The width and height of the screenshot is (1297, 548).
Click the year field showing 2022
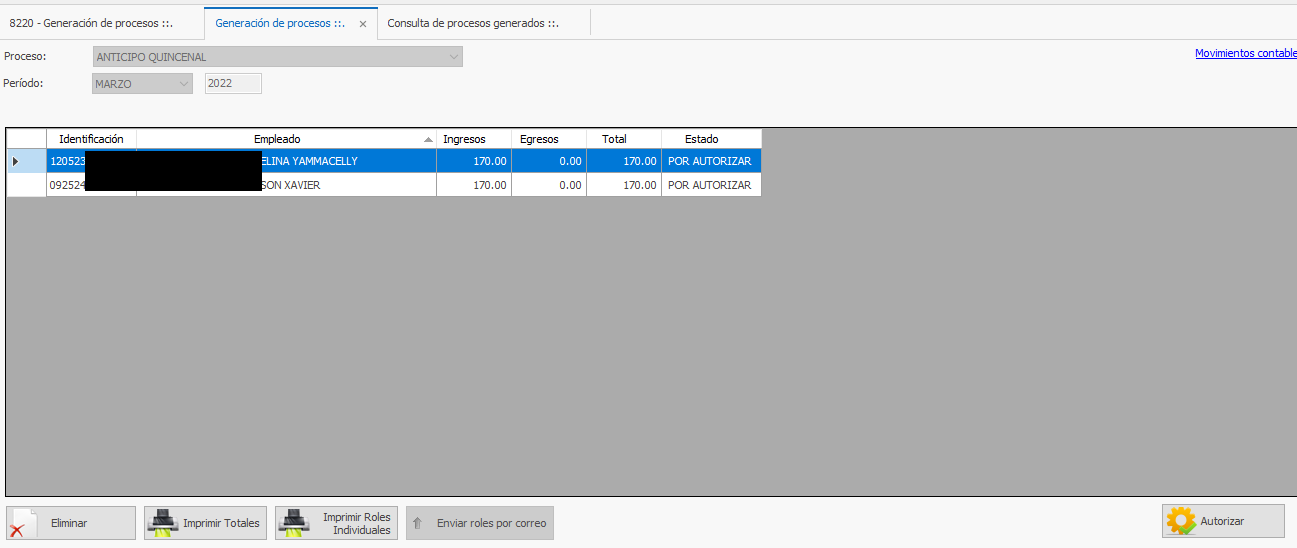tap(233, 84)
